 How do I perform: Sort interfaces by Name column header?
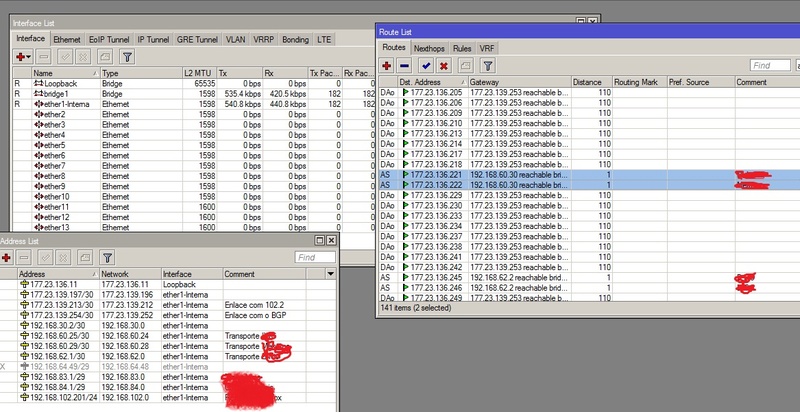tap(66, 73)
